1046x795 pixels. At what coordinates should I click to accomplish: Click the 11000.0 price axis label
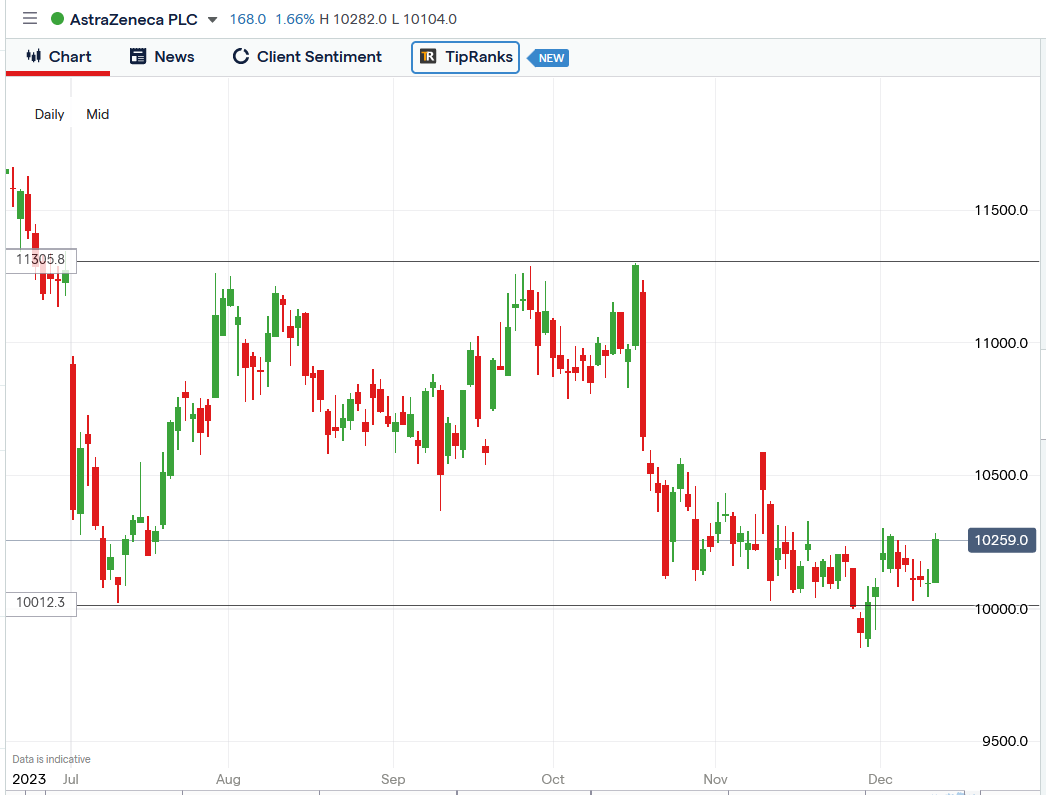1001,343
